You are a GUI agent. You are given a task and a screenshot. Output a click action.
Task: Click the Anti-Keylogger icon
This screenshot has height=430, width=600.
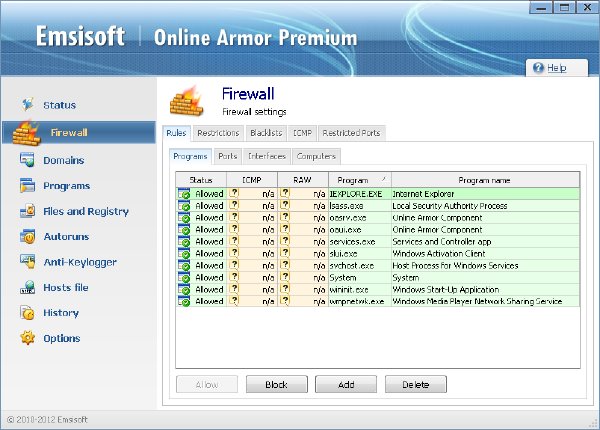(x=28, y=262)
